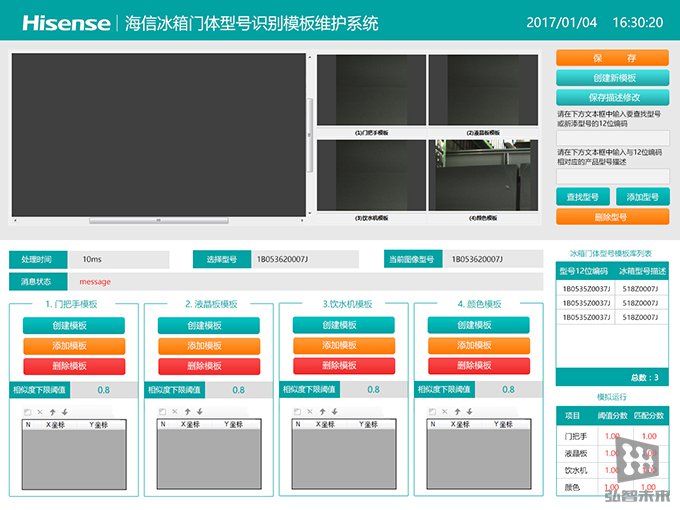This screenshot has width=680, height=510.
Task: Click the new-item icon in the 饮水机模板 panel
Action: pyautogui.click(x=298, y=412)
